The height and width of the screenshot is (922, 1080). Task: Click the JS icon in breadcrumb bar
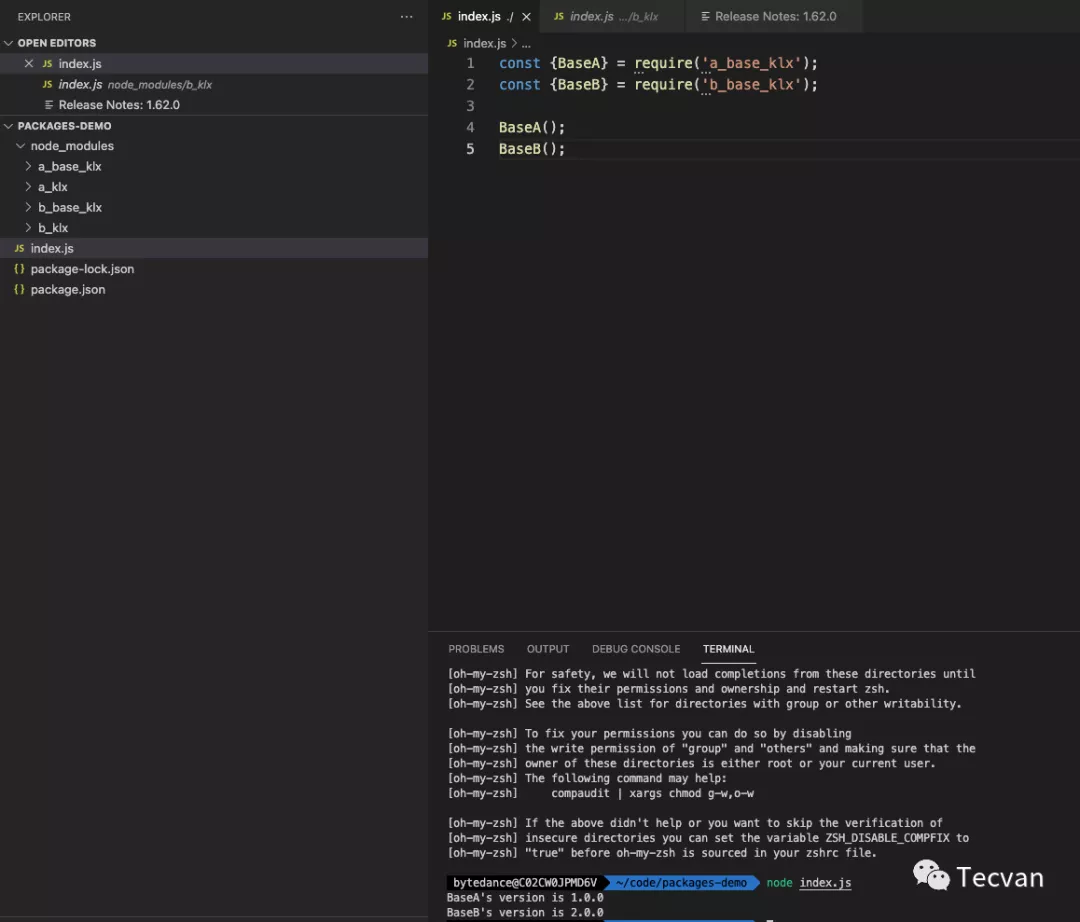(x=452, y=44)
